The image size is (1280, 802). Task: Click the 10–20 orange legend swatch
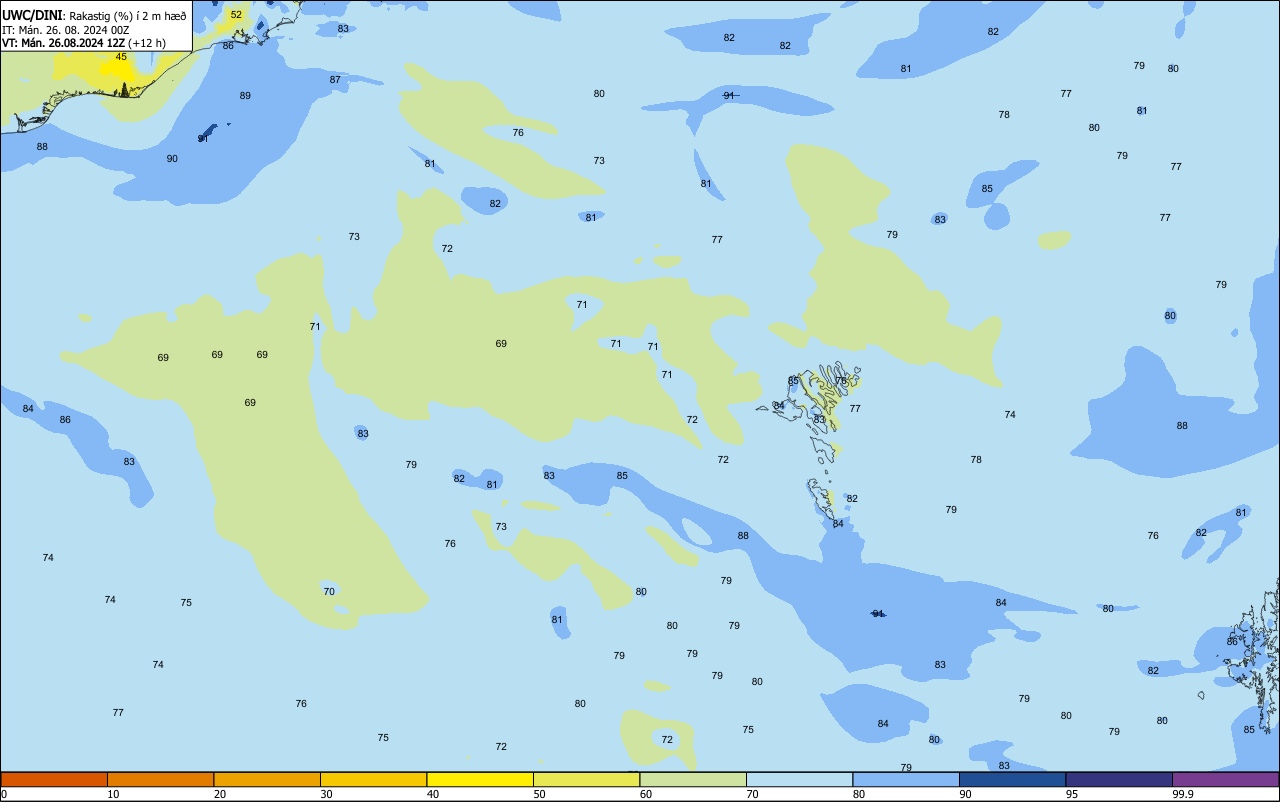(160, 779)
